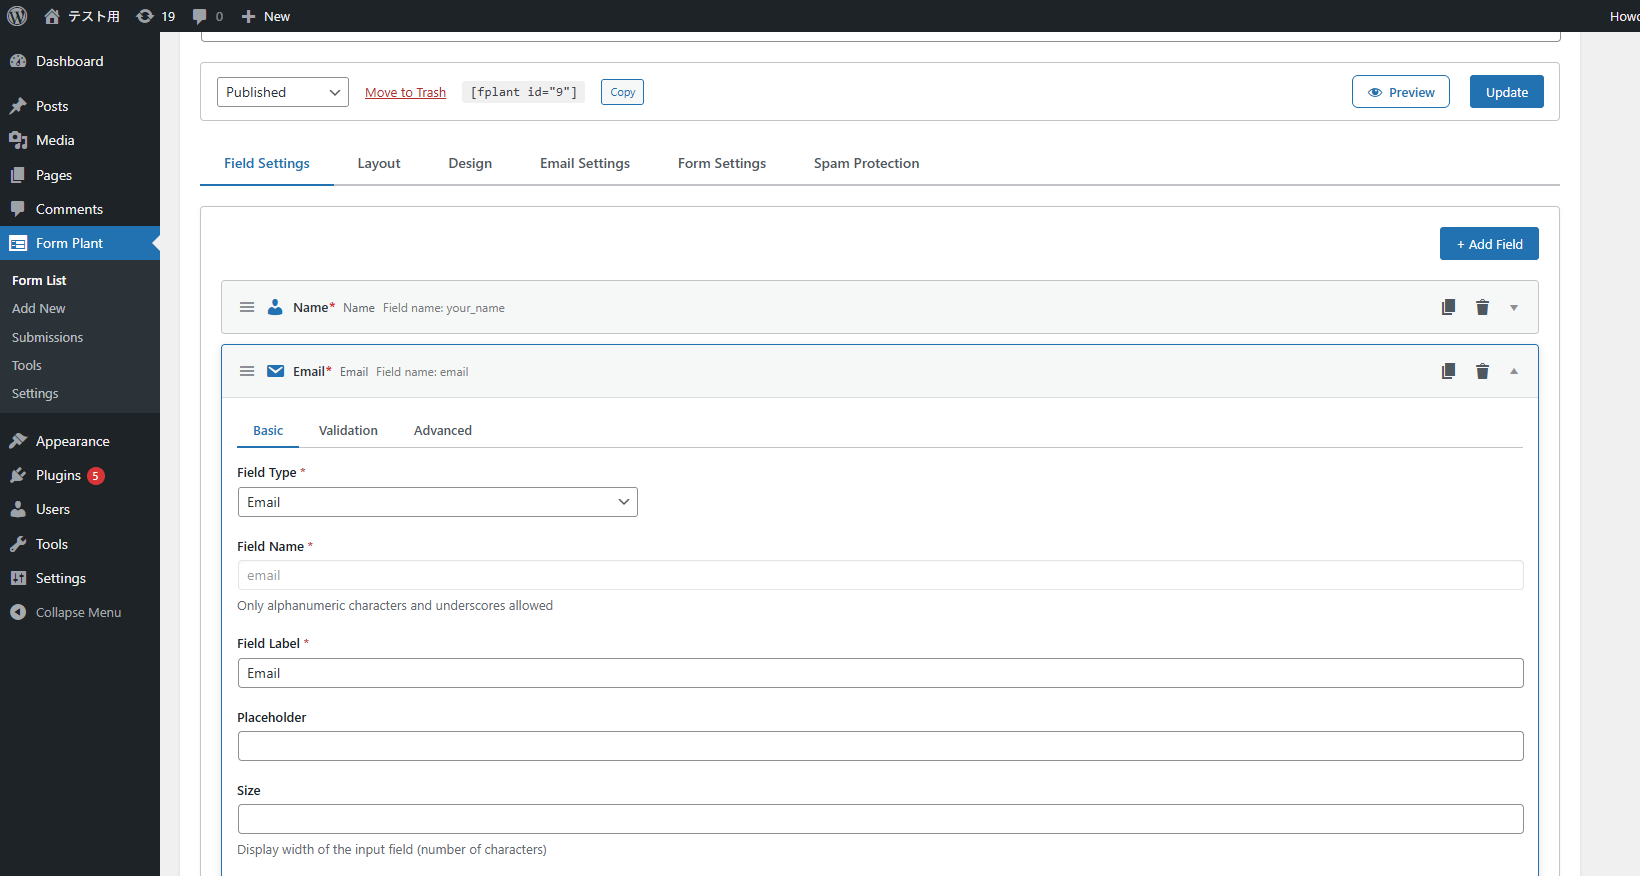Open Dashboard in the sidebar

(80, 61)
